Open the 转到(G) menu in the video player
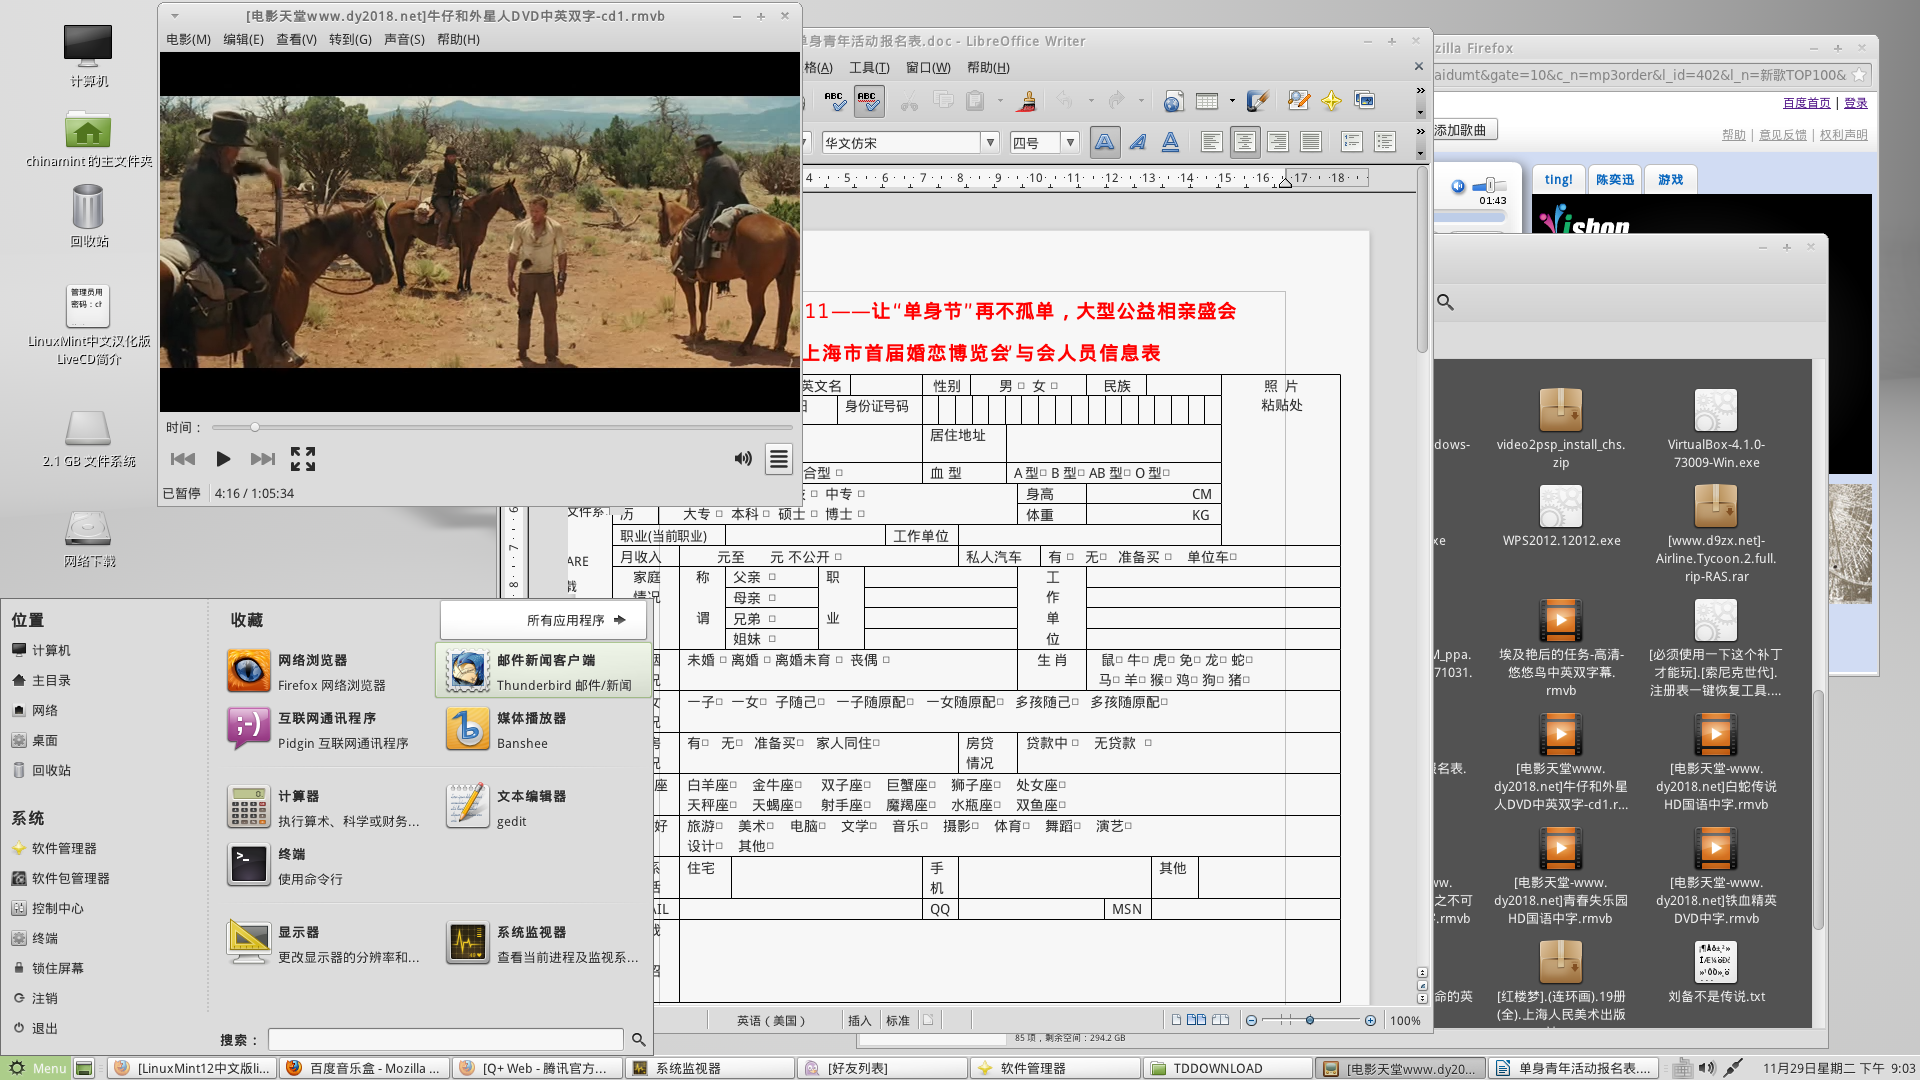 click(350, 39)
